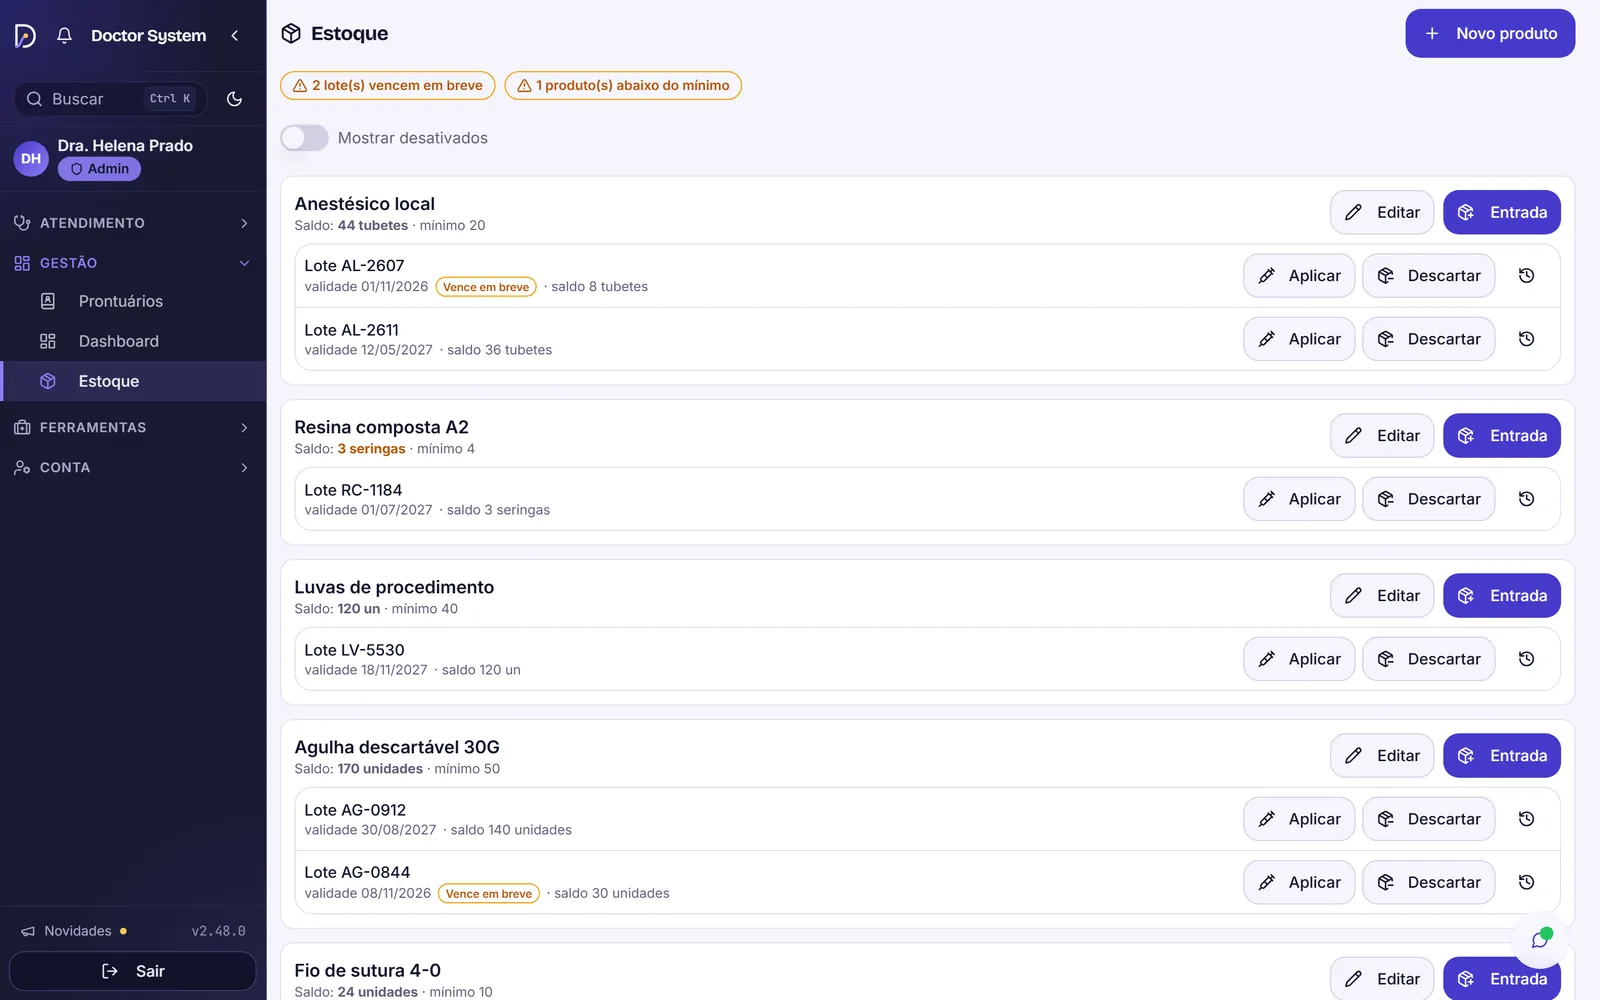The image size is (1600, 1000).
Task: Click the Doctor System logo
Action: click(x=25, y=36)
